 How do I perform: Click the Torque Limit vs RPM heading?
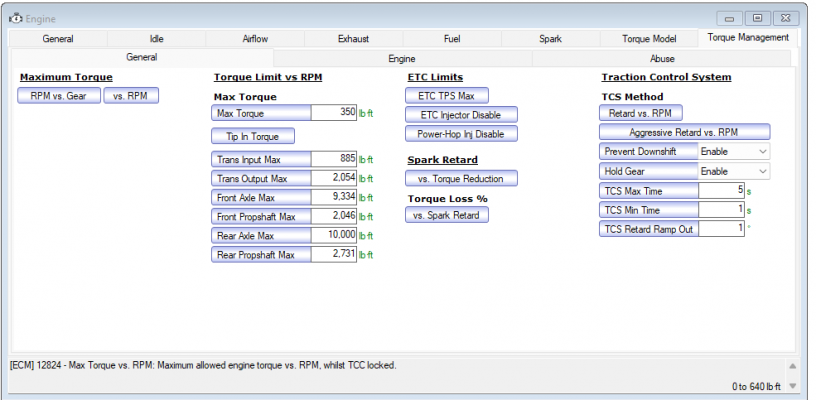click(268, 77)
